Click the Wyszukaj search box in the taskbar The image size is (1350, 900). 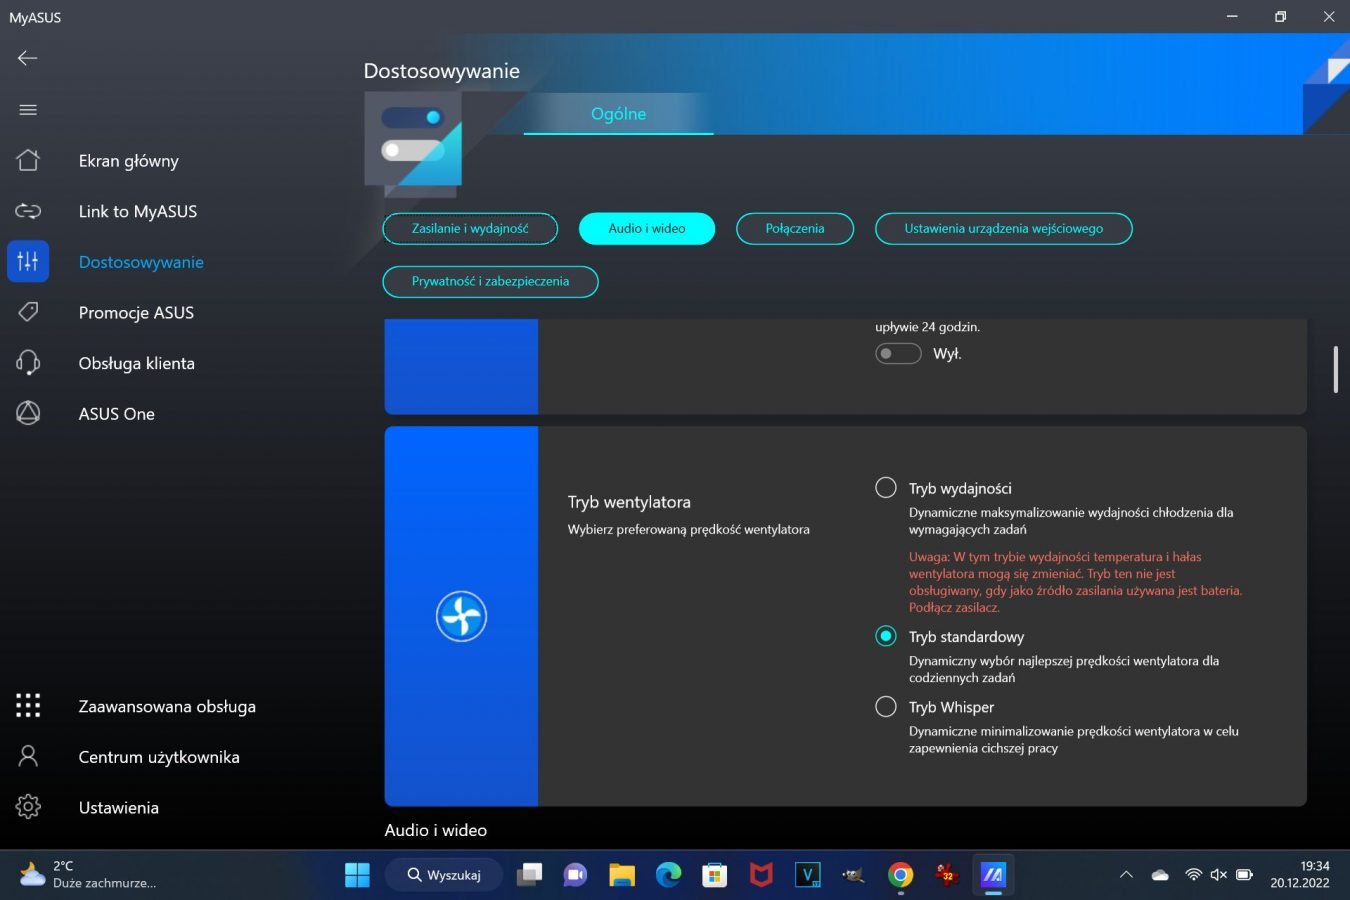444,875
